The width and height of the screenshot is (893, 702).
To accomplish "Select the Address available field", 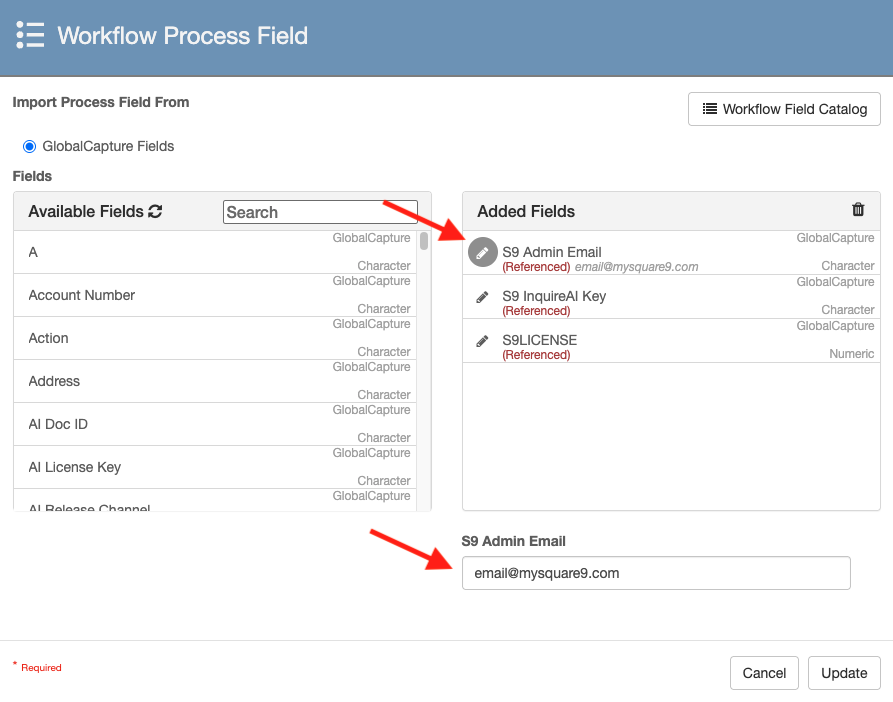I will [54, 381].
